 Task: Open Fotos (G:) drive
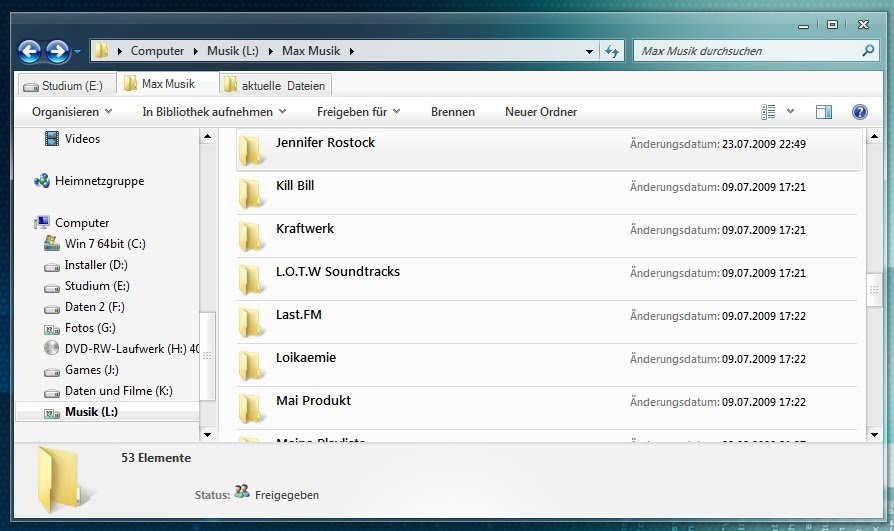(x=90, y=328)
